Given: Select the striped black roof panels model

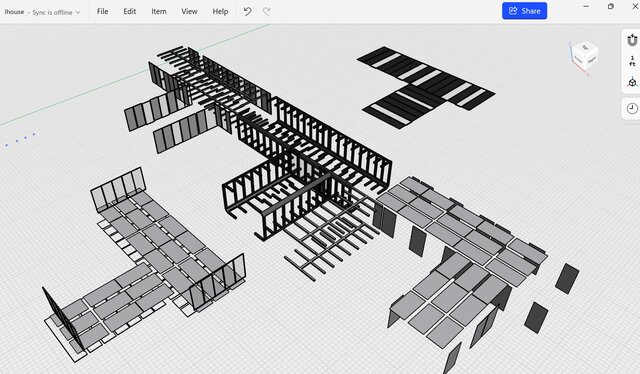Looking at the screenshot, I should (427, 87).
